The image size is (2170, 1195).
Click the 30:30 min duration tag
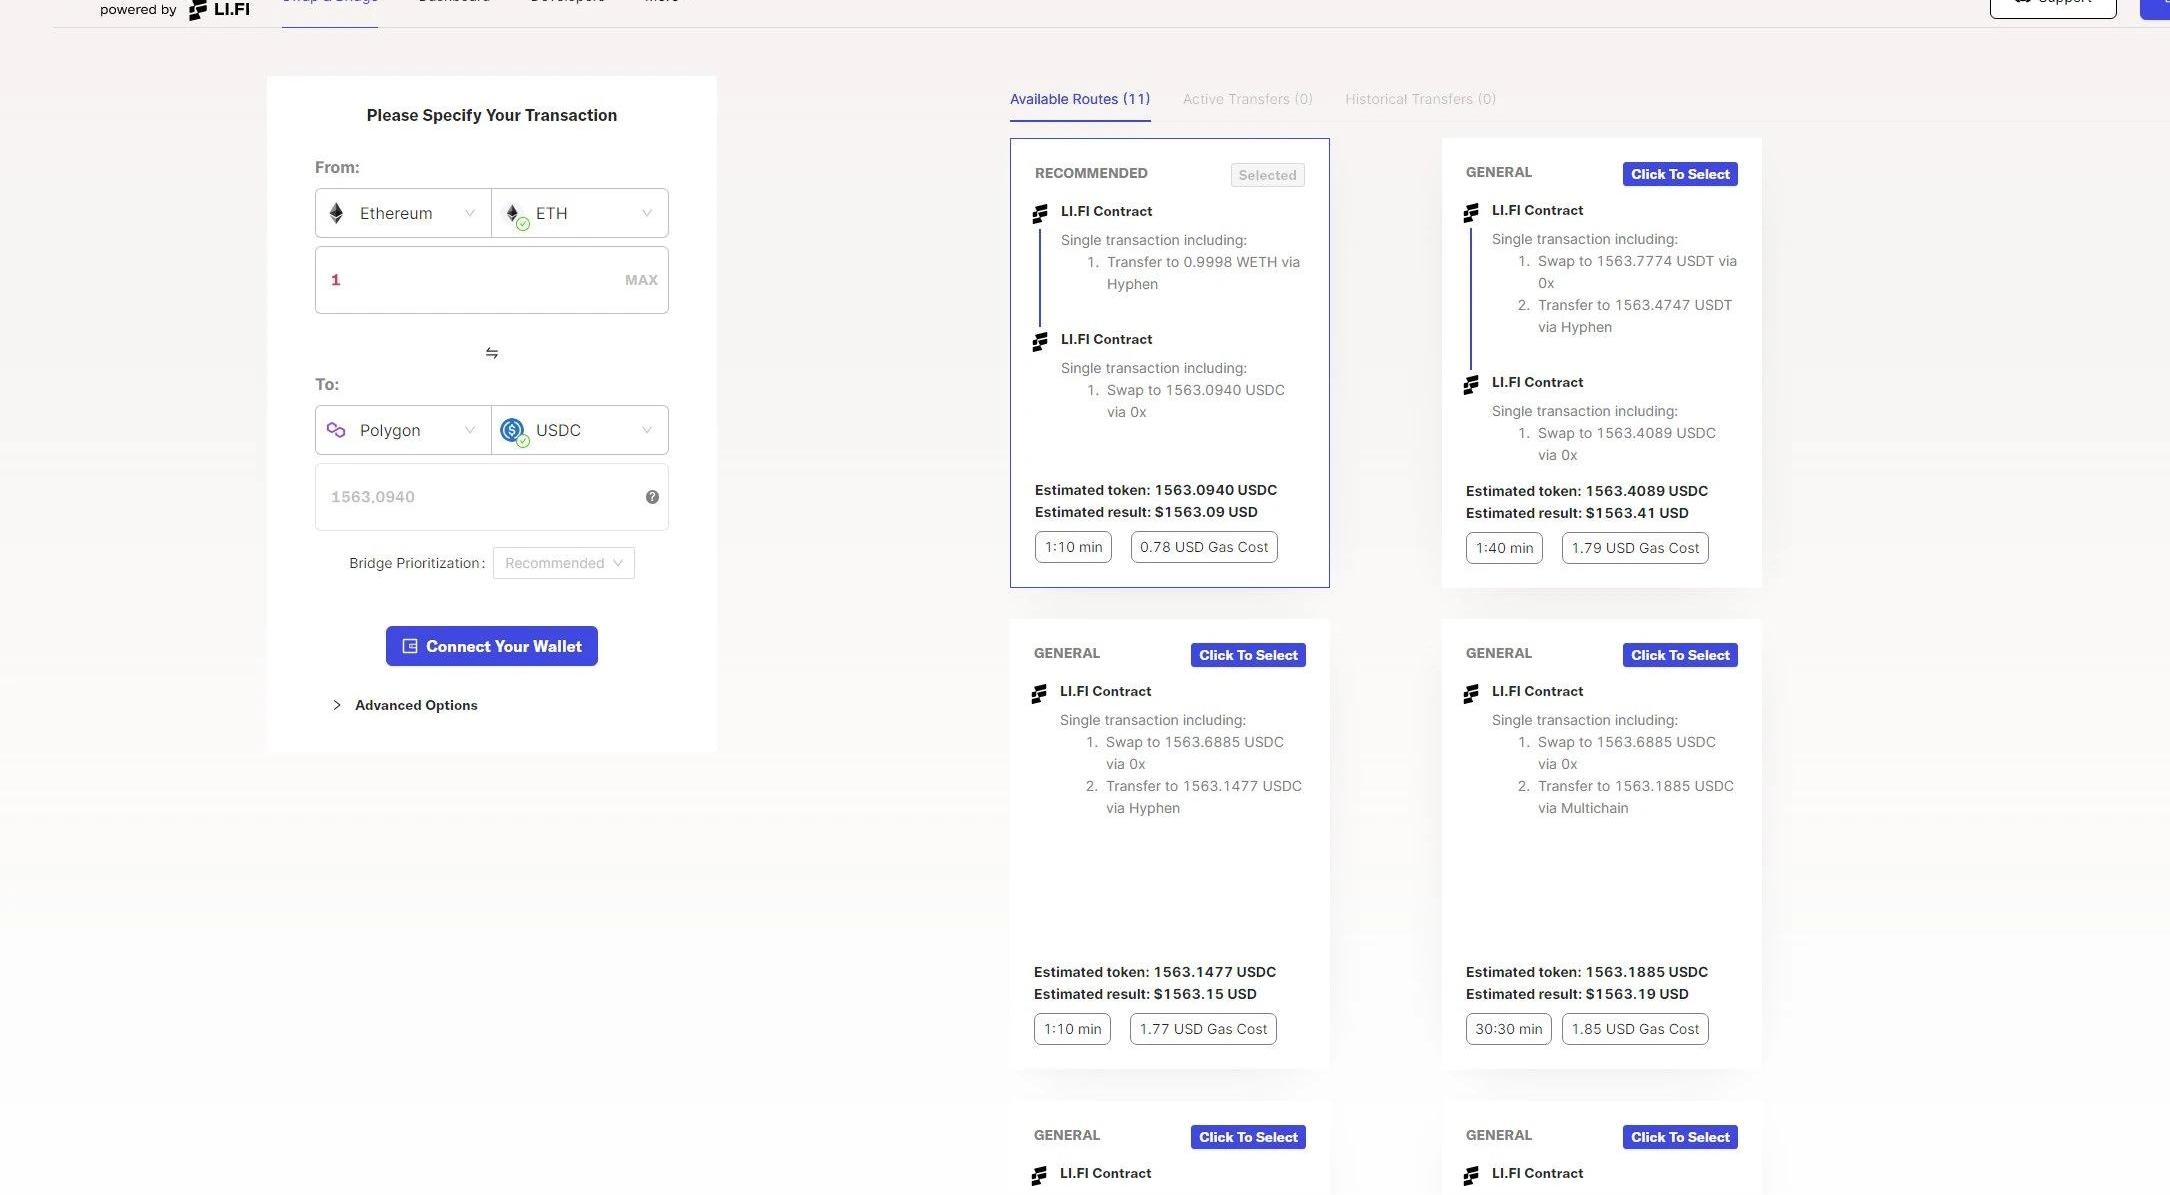point(1508,1029)
